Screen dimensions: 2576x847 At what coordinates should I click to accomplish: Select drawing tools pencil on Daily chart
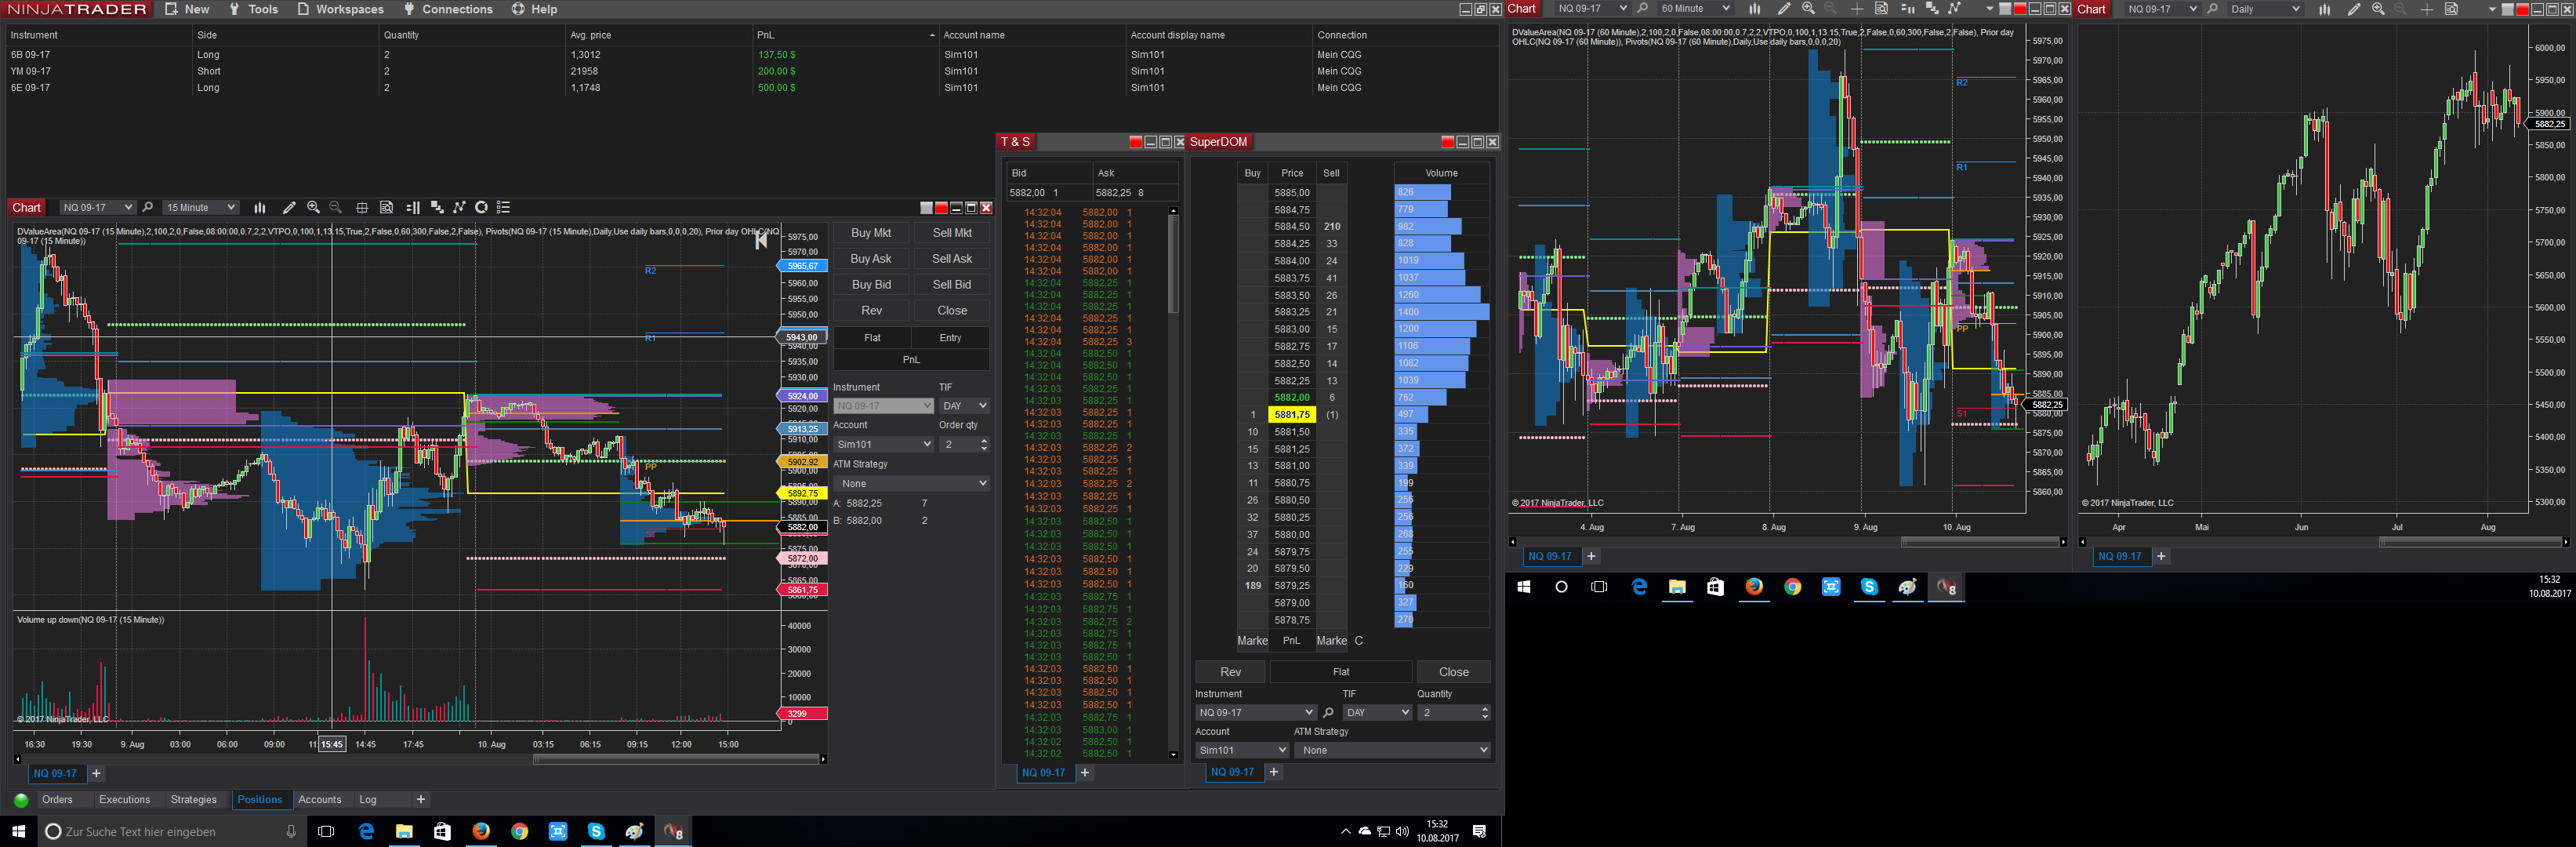point(2354,9)
